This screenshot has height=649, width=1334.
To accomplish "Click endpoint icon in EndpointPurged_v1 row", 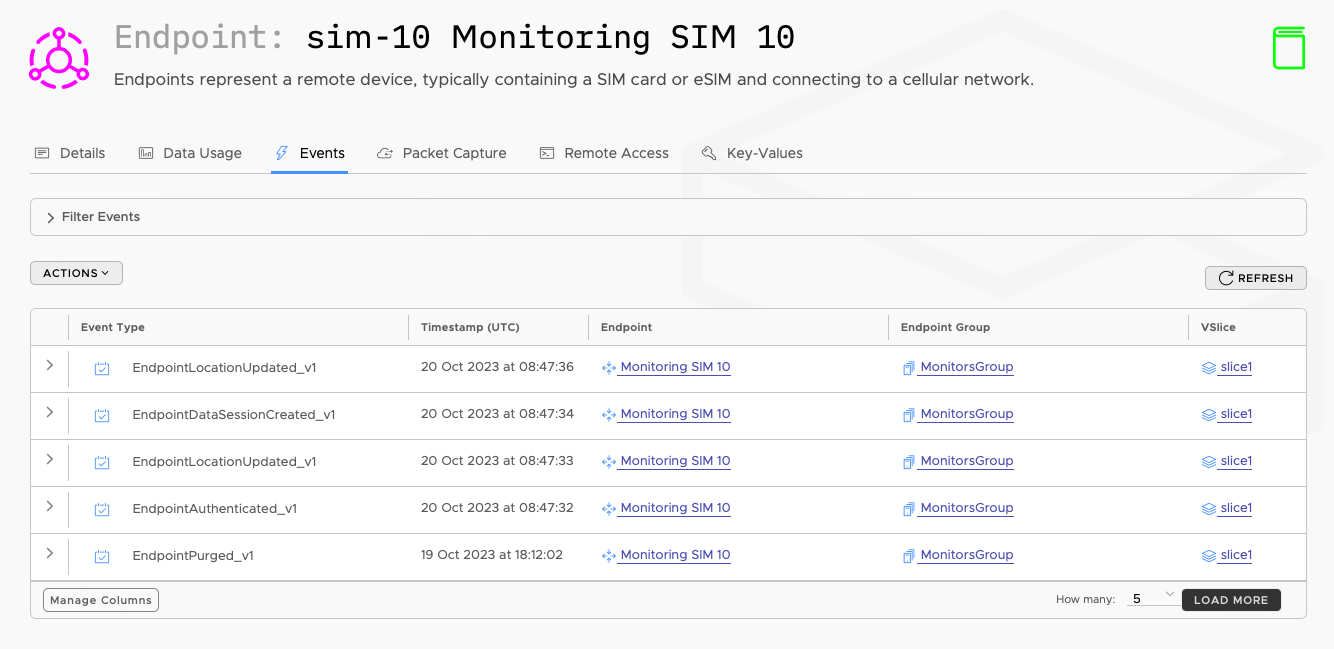I will (x=608, y=556).
